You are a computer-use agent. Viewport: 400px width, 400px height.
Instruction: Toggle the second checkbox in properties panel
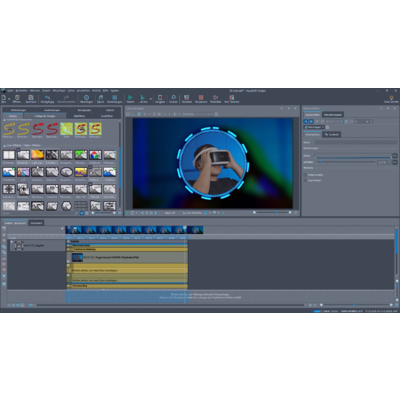click(305, 180)
